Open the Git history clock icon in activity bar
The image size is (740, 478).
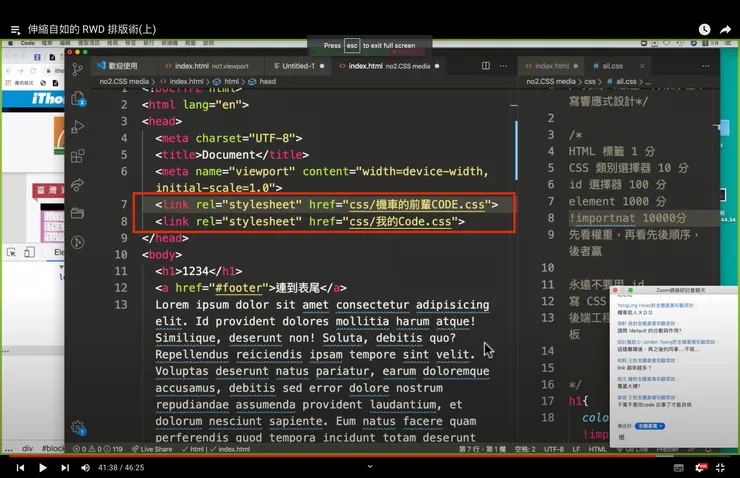tap(77, 242)
